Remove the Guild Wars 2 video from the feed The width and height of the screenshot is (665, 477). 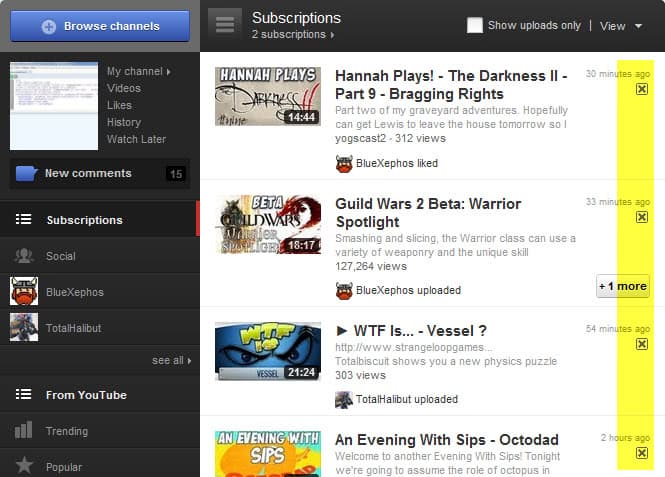point(642,217)
